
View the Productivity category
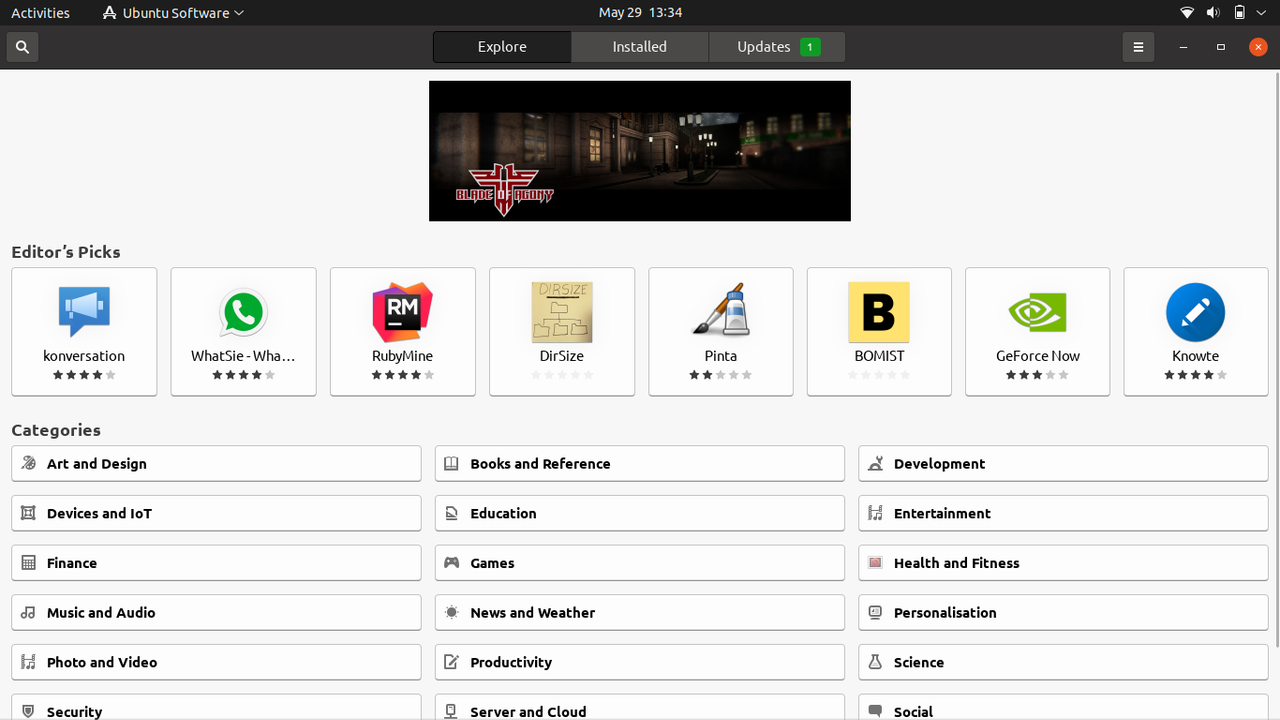click(640, 662)
